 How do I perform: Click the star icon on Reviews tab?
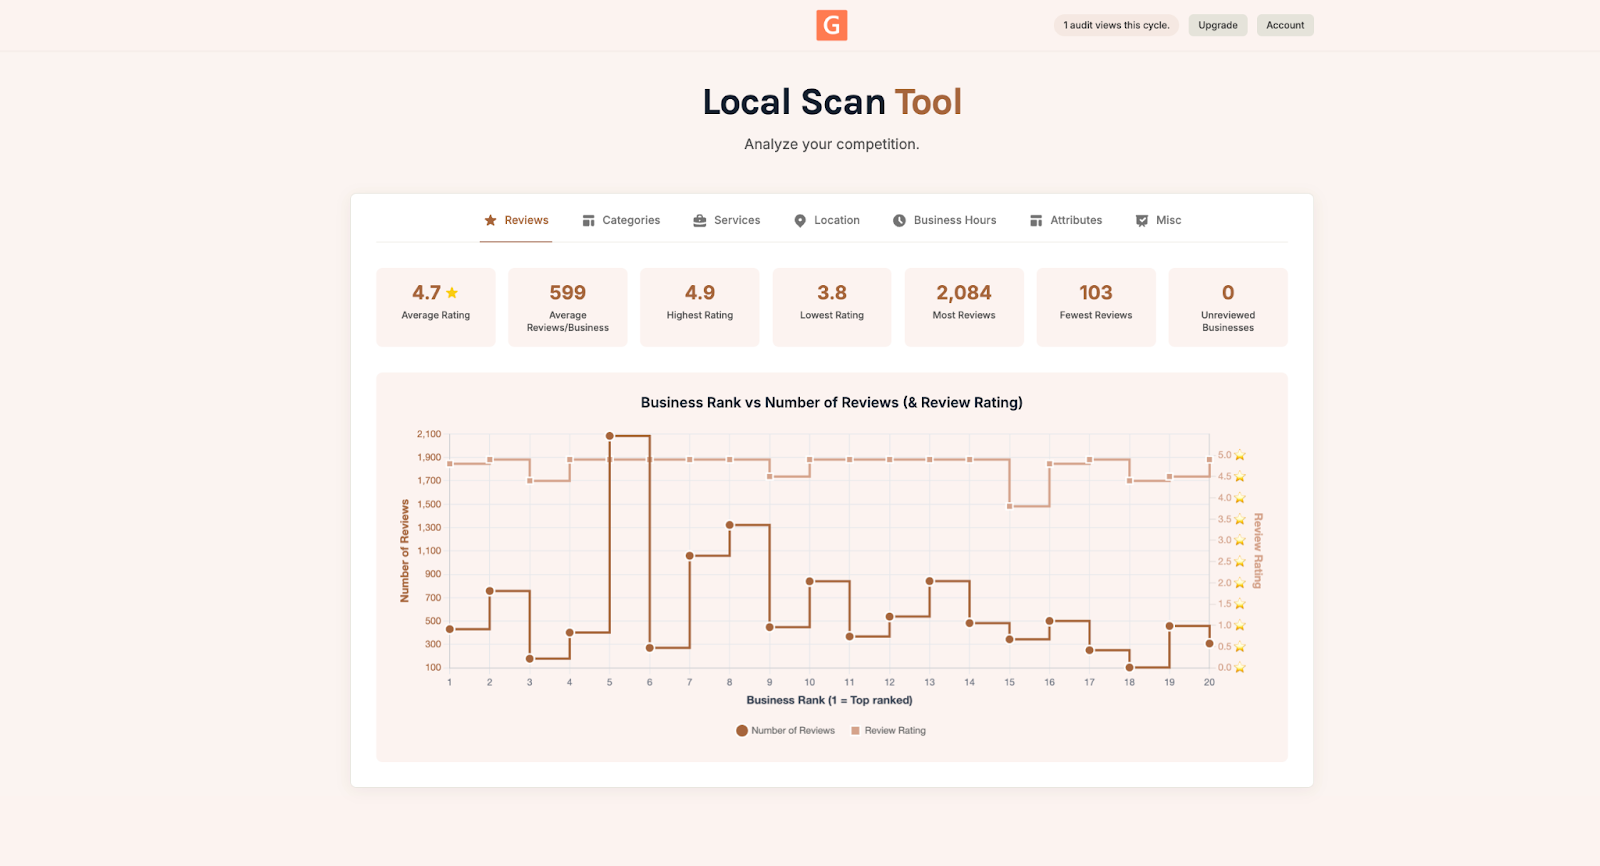point(490,220)
